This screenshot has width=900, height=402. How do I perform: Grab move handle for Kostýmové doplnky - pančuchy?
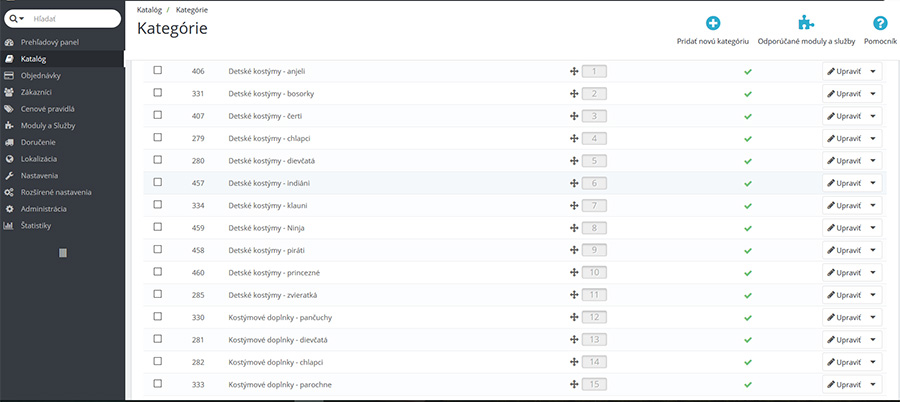(x=573, y=318)
